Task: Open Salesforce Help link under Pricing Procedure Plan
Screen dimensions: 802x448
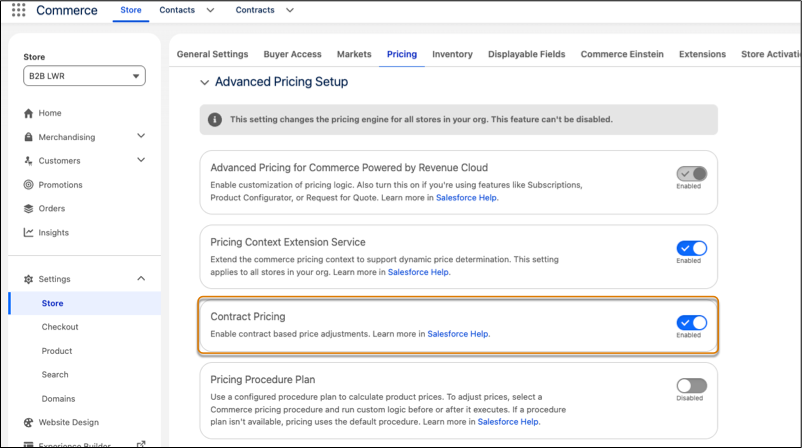Action: click(508, 422)
